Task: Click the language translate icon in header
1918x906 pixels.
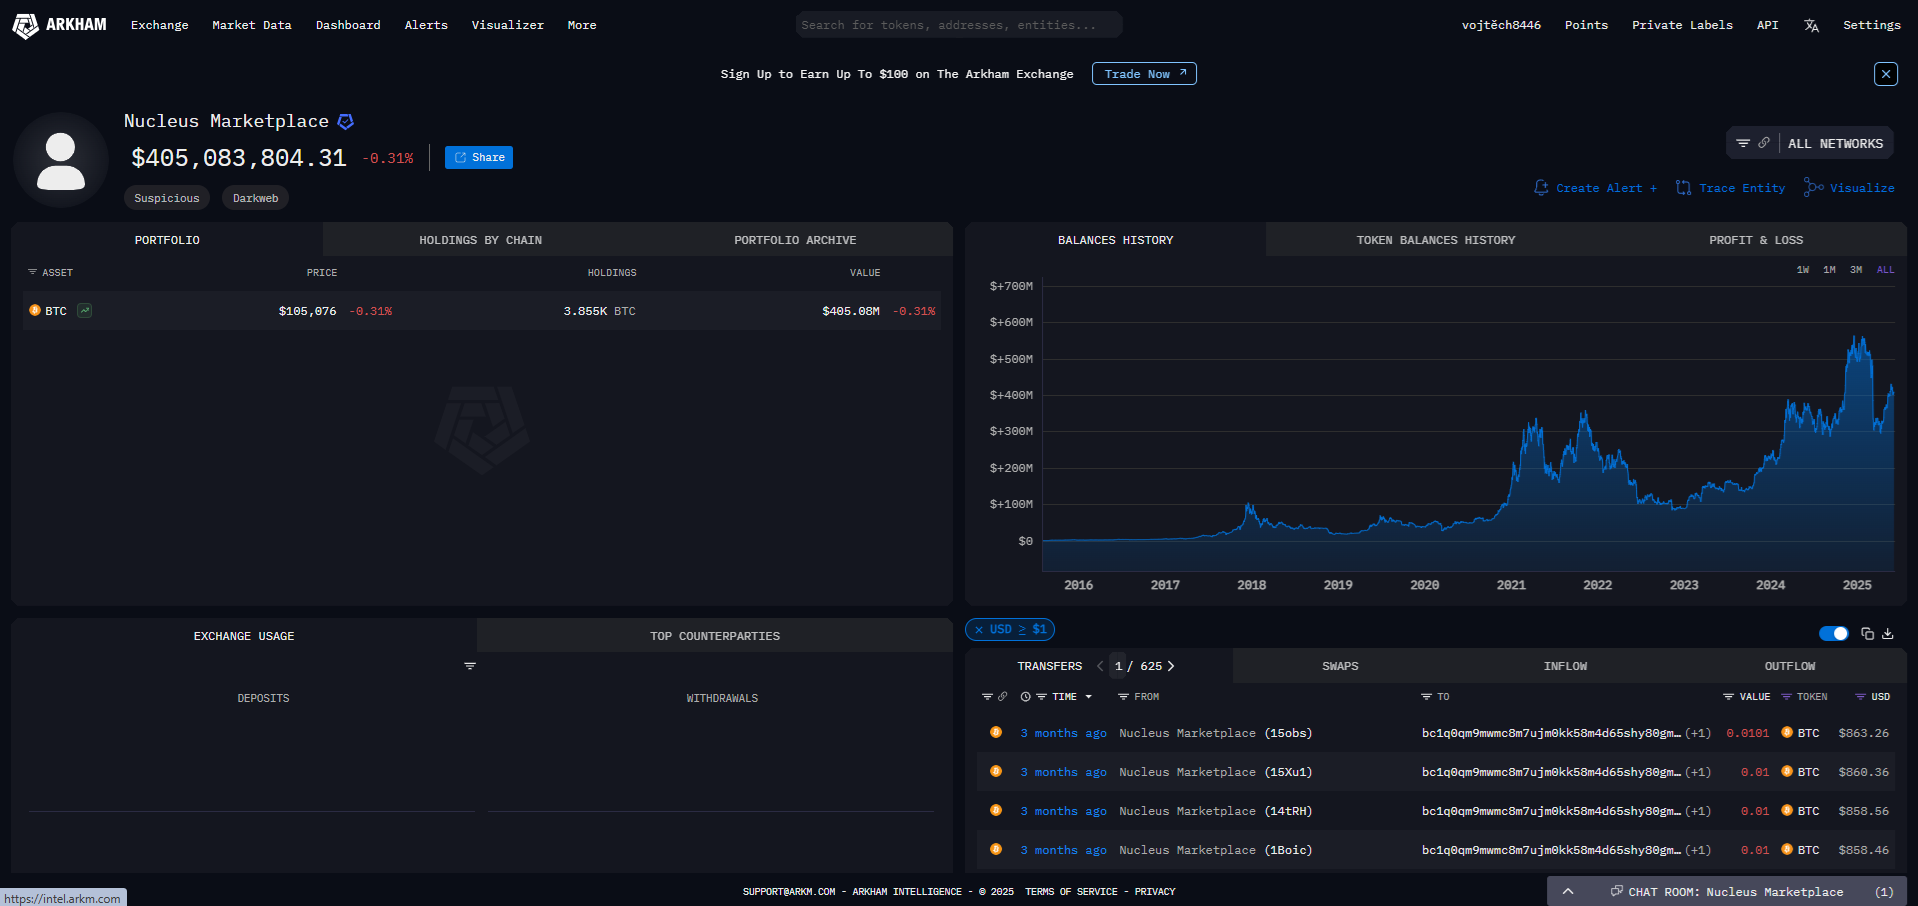Action: [1811, 25]
